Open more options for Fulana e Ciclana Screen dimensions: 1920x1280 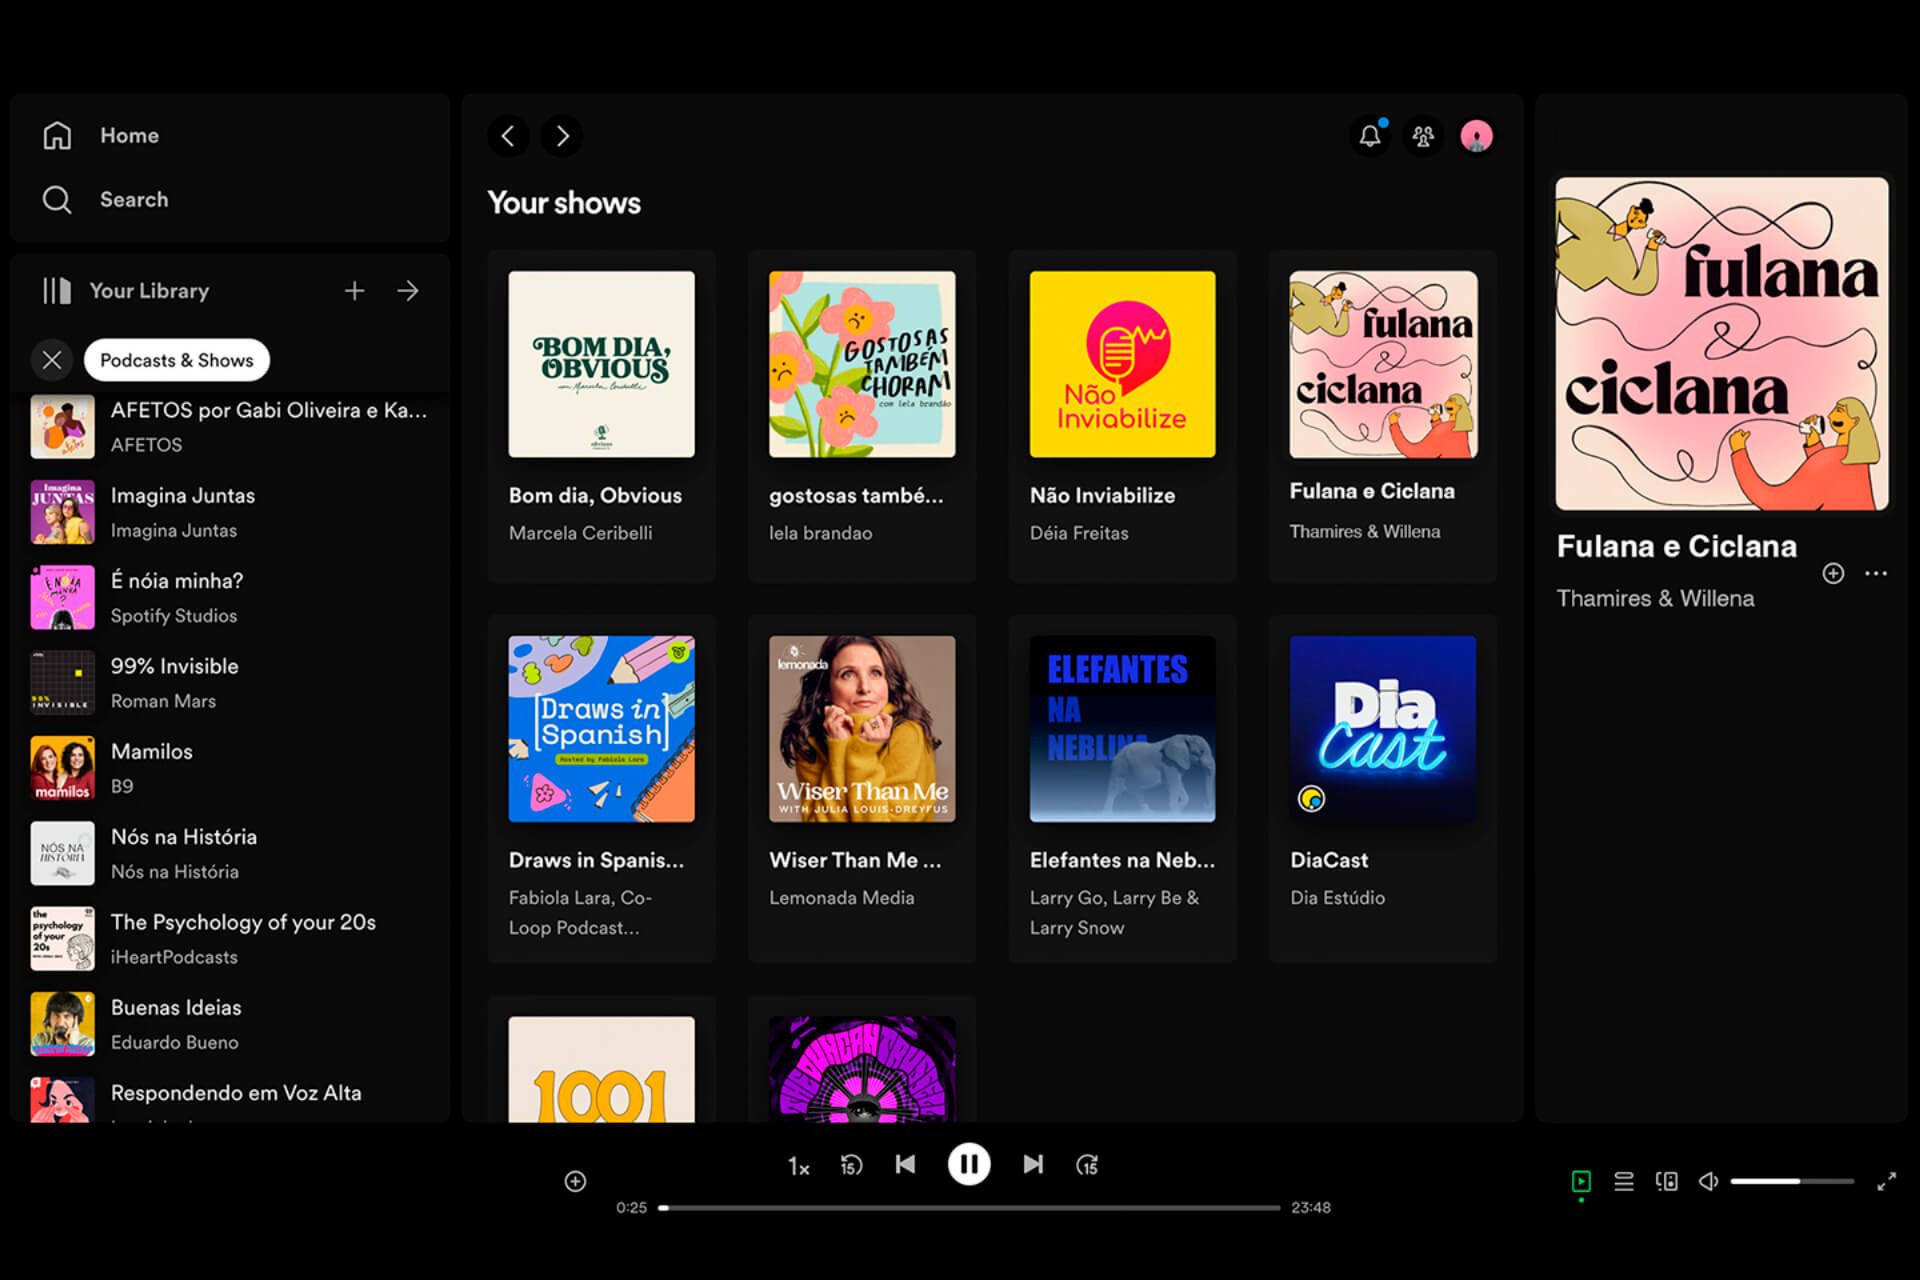(x=1876, y=573)
